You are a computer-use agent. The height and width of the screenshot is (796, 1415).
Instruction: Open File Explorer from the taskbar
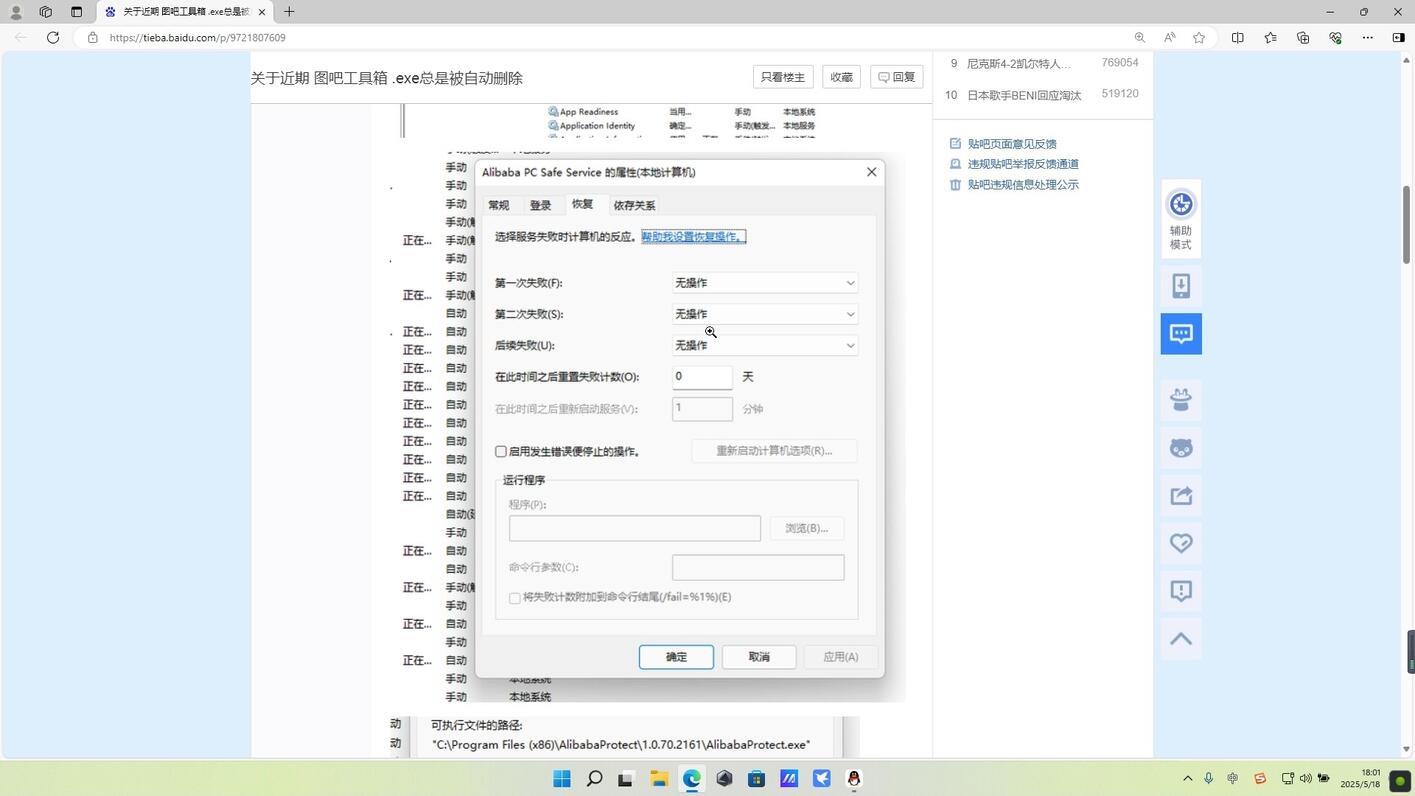click(x=659, y=778)
